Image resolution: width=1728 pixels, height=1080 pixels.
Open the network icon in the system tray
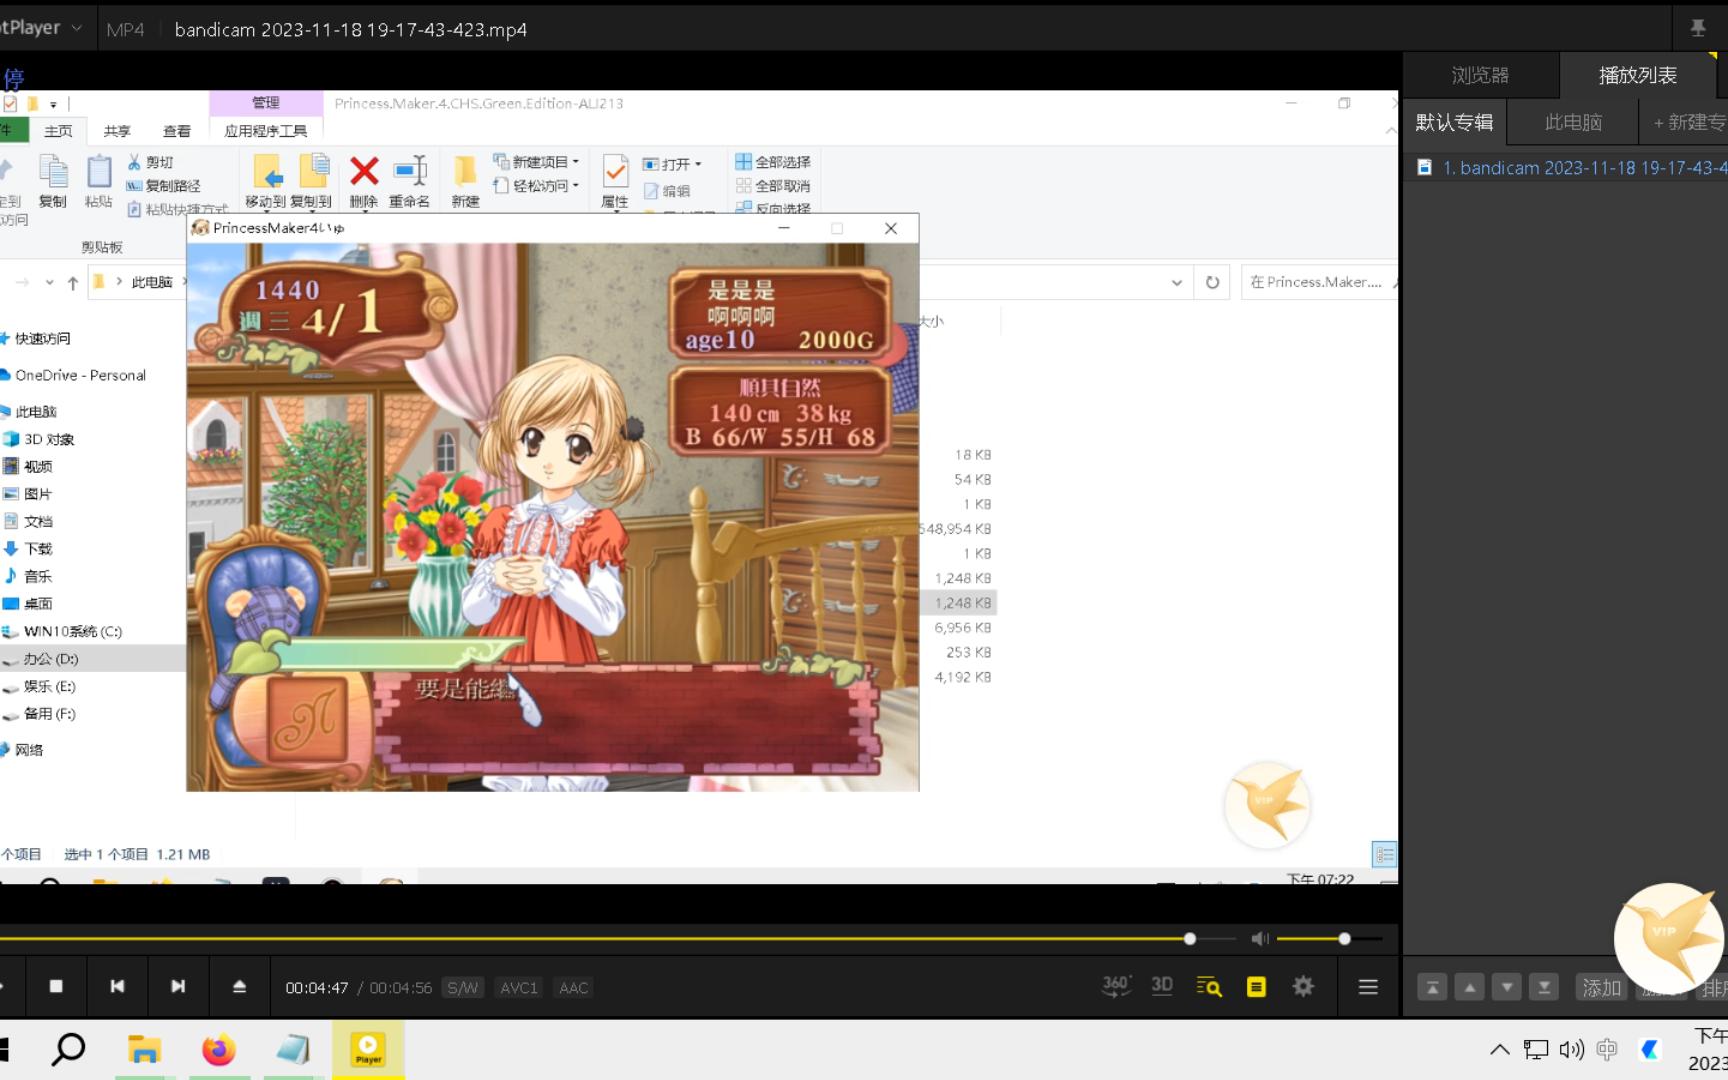point(1535,1049)
